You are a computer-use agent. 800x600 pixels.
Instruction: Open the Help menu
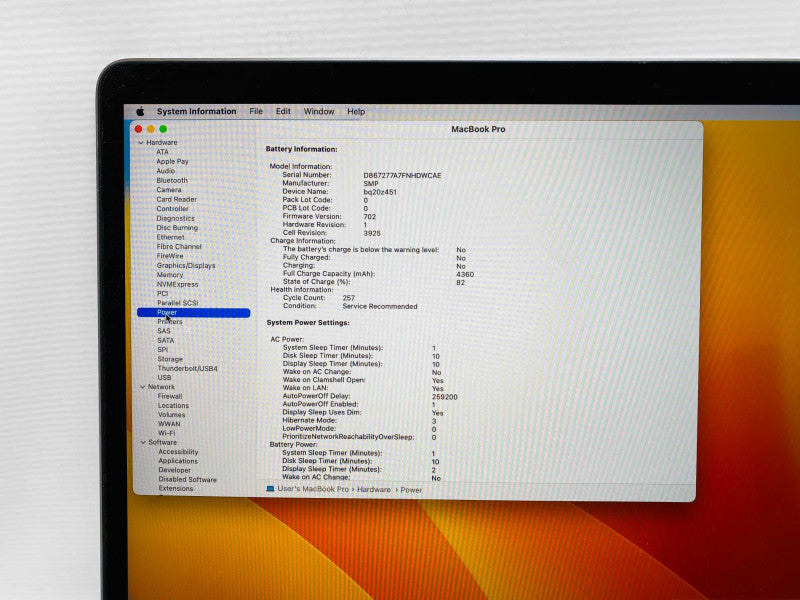pyautogui.click(x=356, y=111)
